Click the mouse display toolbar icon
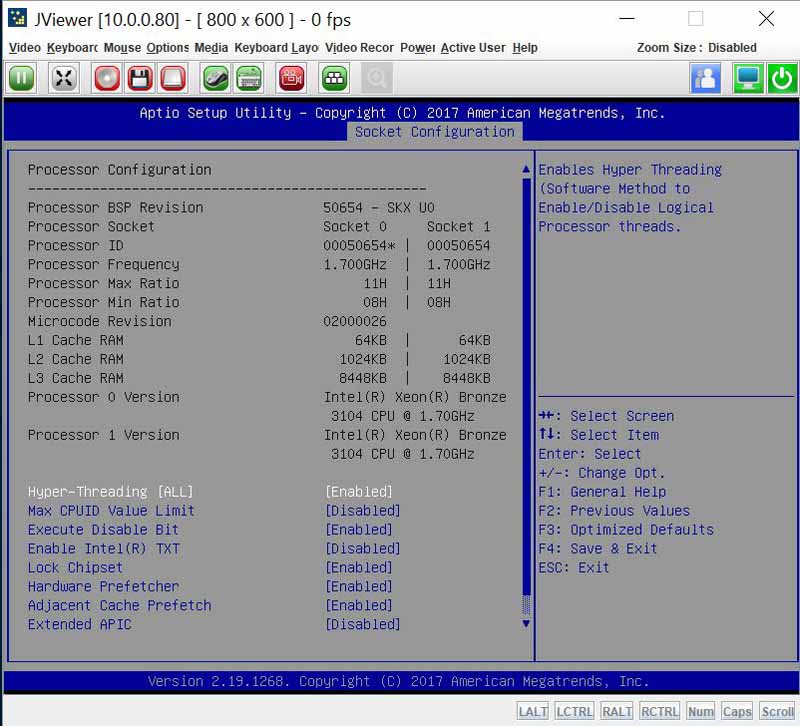The height and width of the screenshot is (726, 800). tap(215, 78)
